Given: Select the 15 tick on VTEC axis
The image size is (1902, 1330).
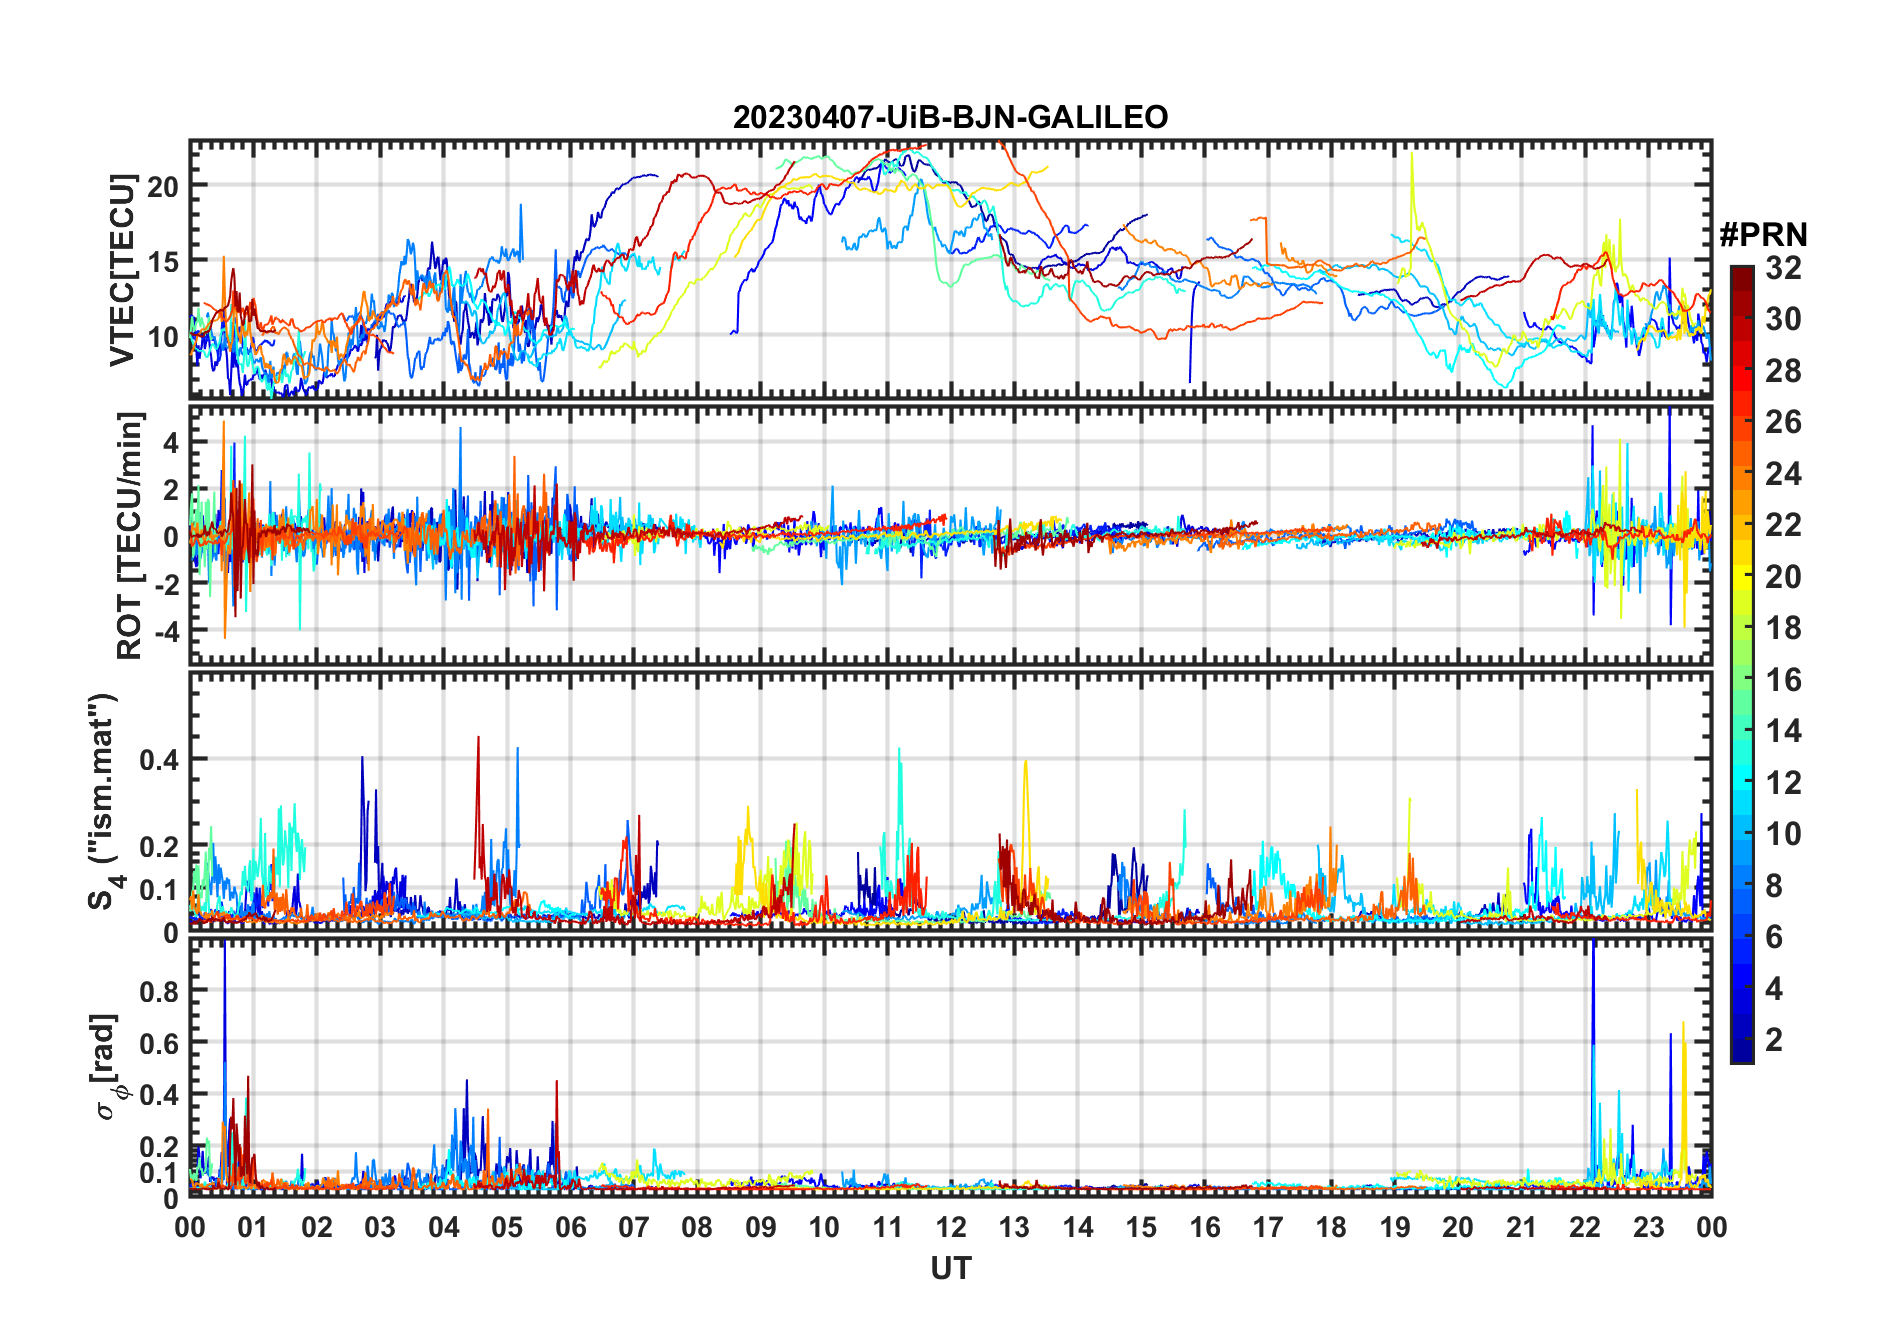Looking at the screenshot, I should [164, 261].
